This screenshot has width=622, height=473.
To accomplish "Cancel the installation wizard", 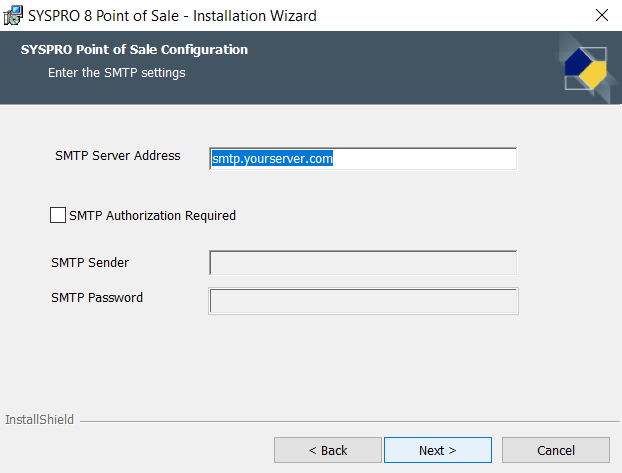I will (x=555, y=450).
